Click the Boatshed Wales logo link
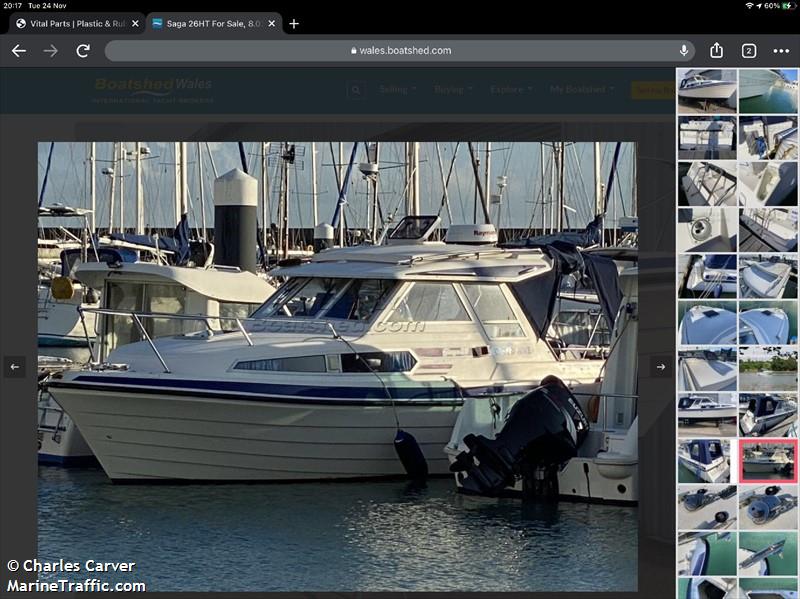This screenshot has height=599, width=800. (x=152, y=89)
